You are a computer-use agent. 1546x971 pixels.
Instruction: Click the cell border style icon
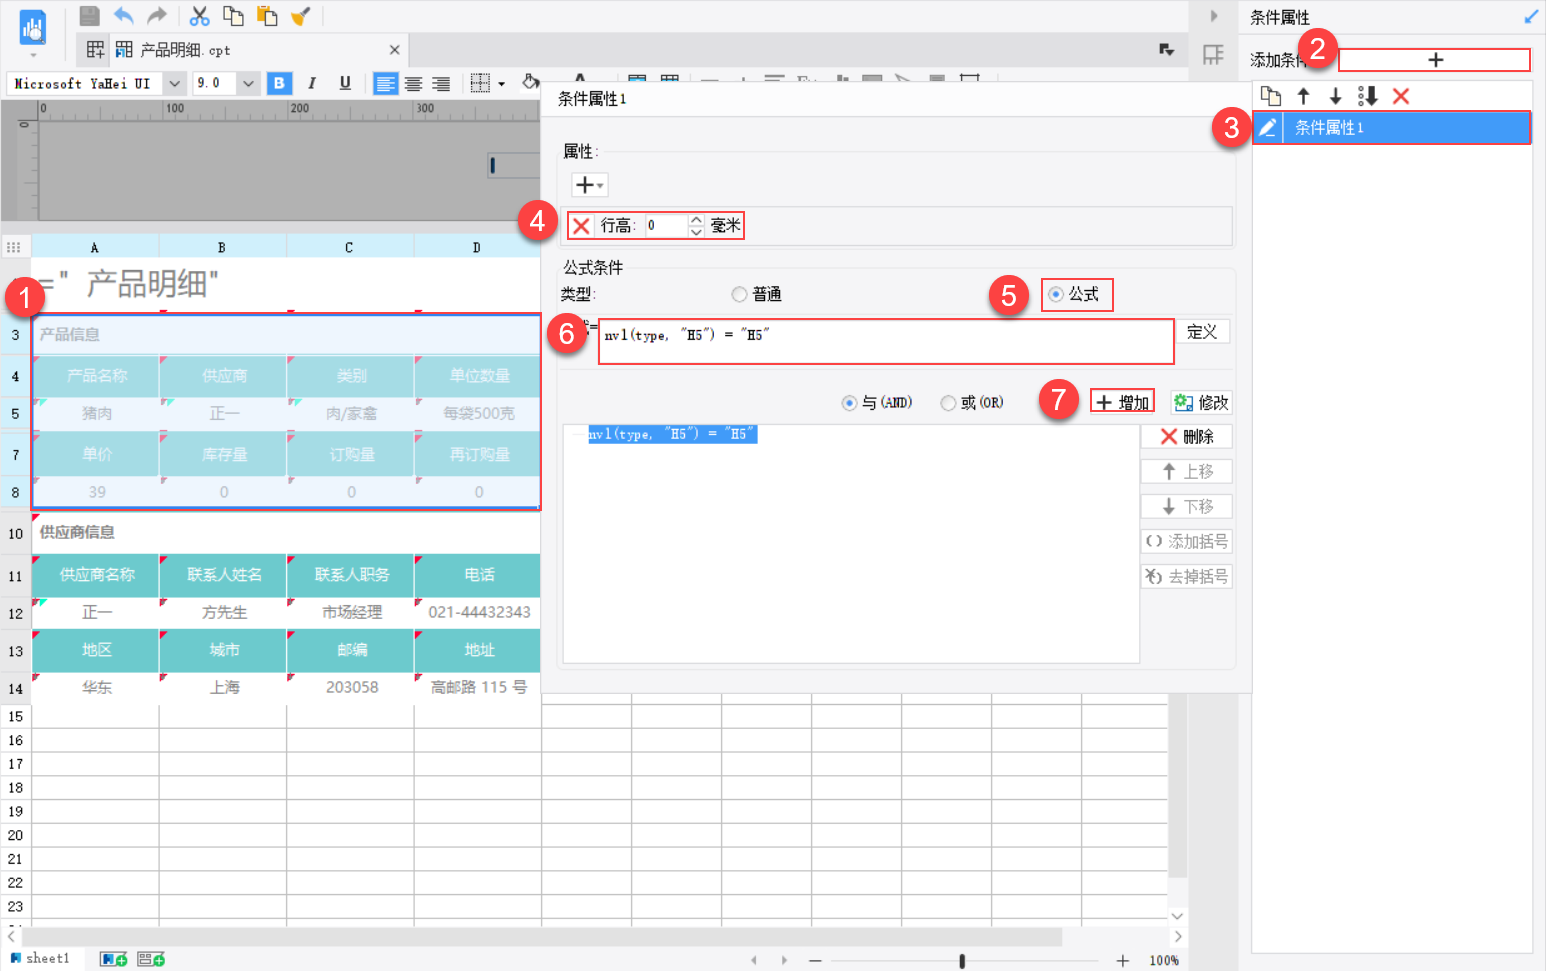(x=480, y=83)
